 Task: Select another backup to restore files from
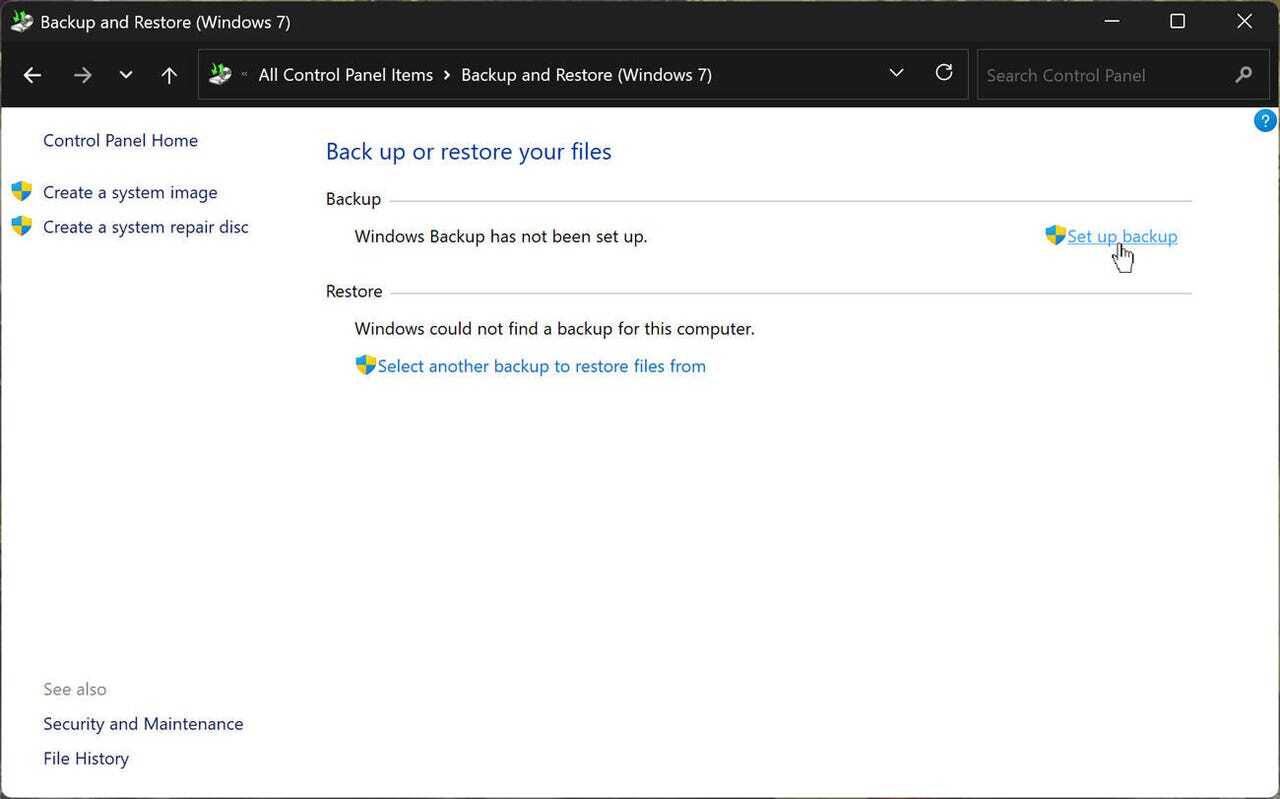[541, 366]
